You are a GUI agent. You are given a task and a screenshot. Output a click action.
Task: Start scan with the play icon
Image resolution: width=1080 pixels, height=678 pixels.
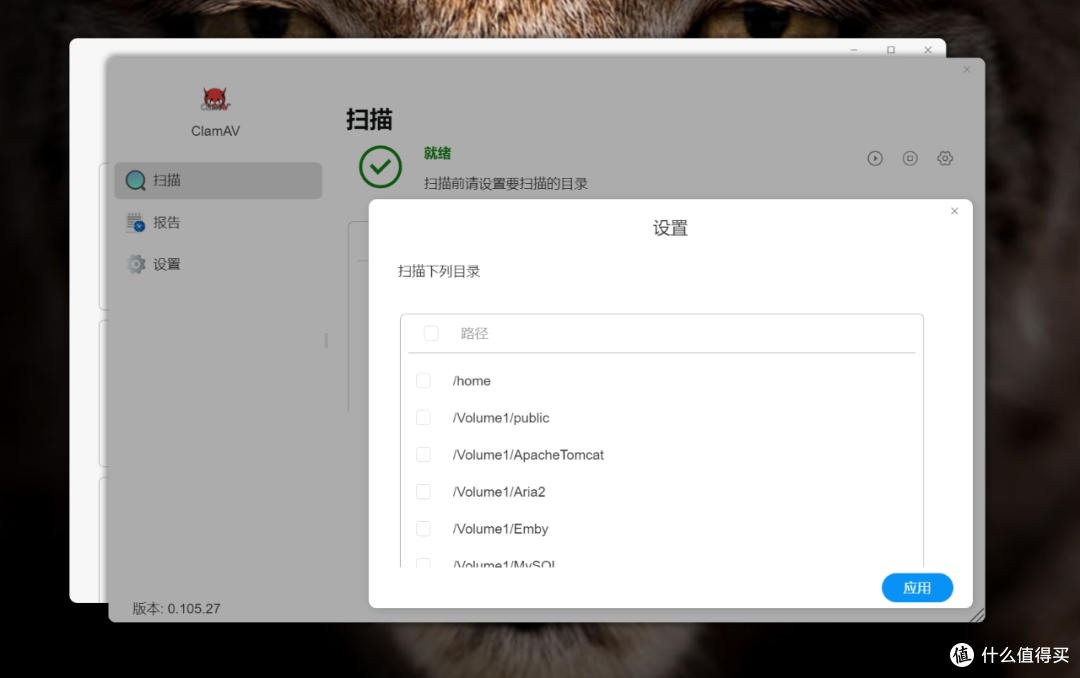(x=875, y=158)
